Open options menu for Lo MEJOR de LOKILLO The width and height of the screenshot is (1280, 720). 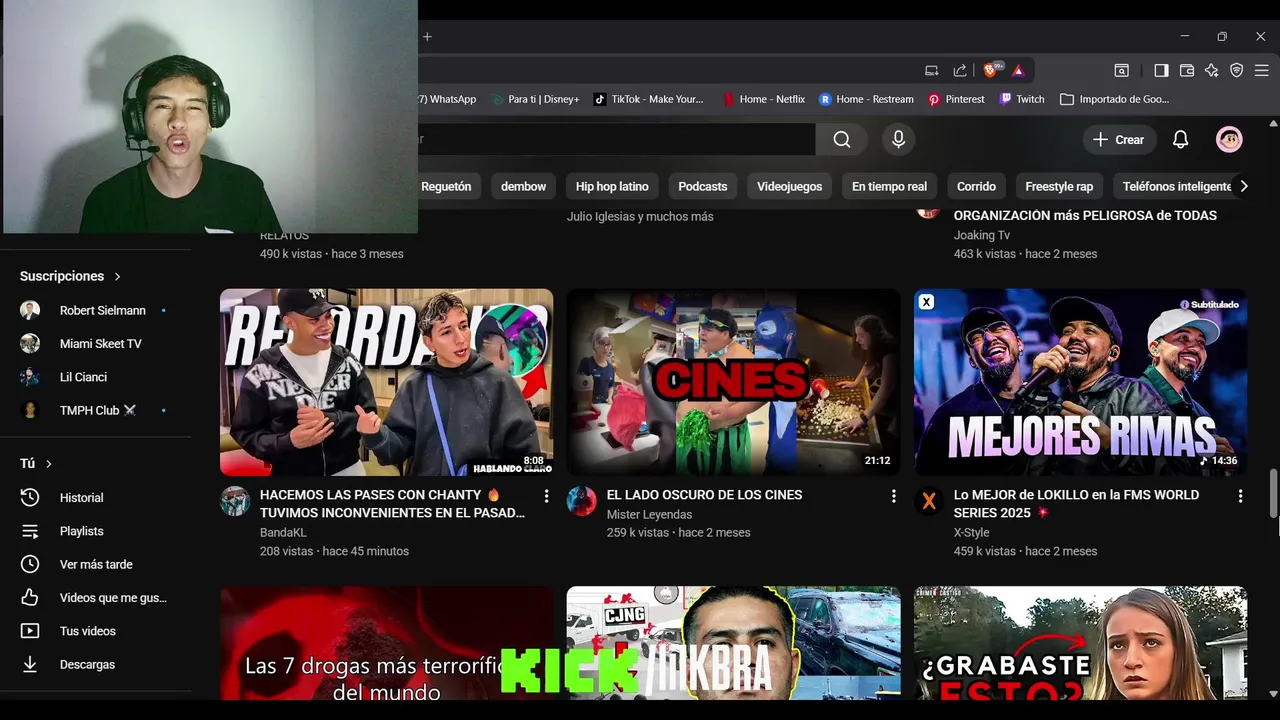[x=1240, y=496]
